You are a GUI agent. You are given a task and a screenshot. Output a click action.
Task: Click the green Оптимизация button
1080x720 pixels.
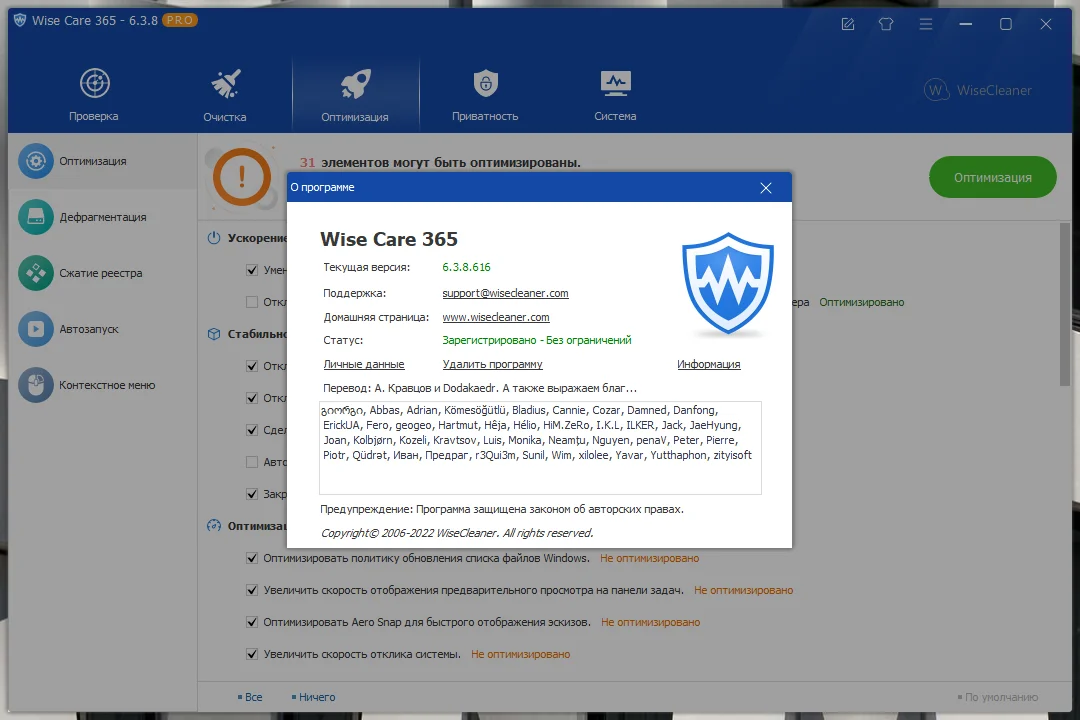click(x=993, y=177)
